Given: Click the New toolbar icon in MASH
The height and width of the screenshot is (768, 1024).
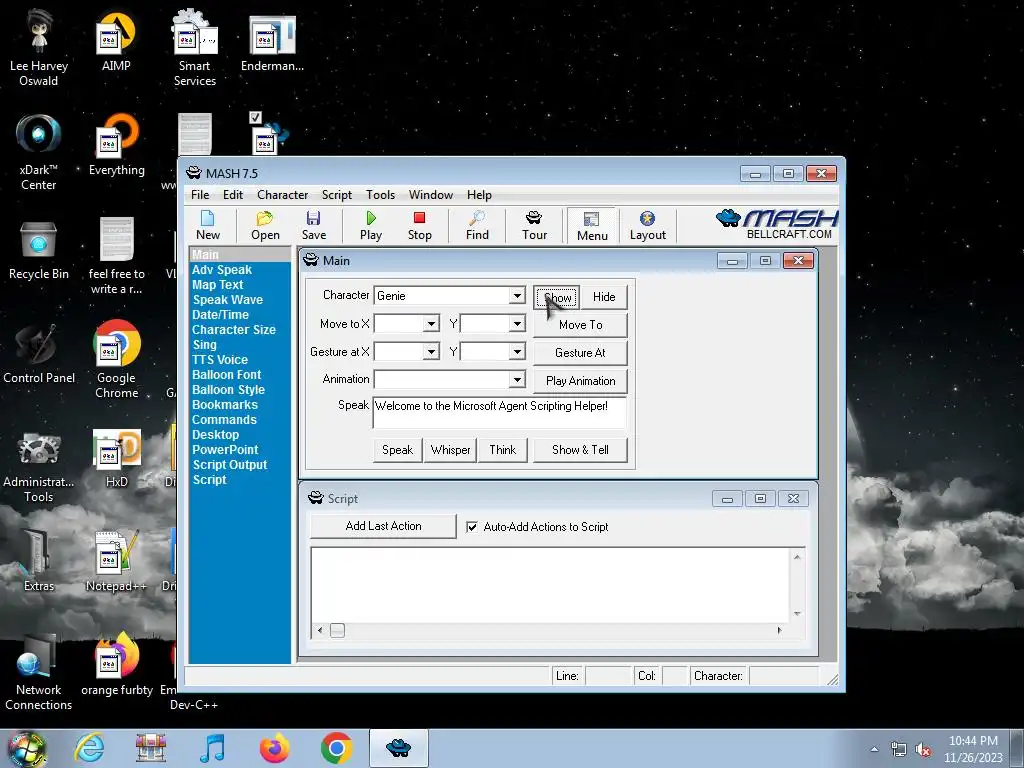Looking at the screenshot, I should 208,225.
